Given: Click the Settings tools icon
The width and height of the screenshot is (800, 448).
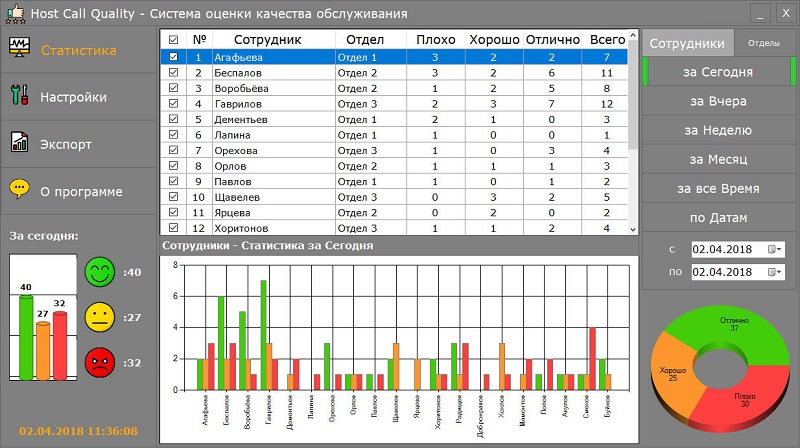Looking at the screenshot, I should point(19,97).
